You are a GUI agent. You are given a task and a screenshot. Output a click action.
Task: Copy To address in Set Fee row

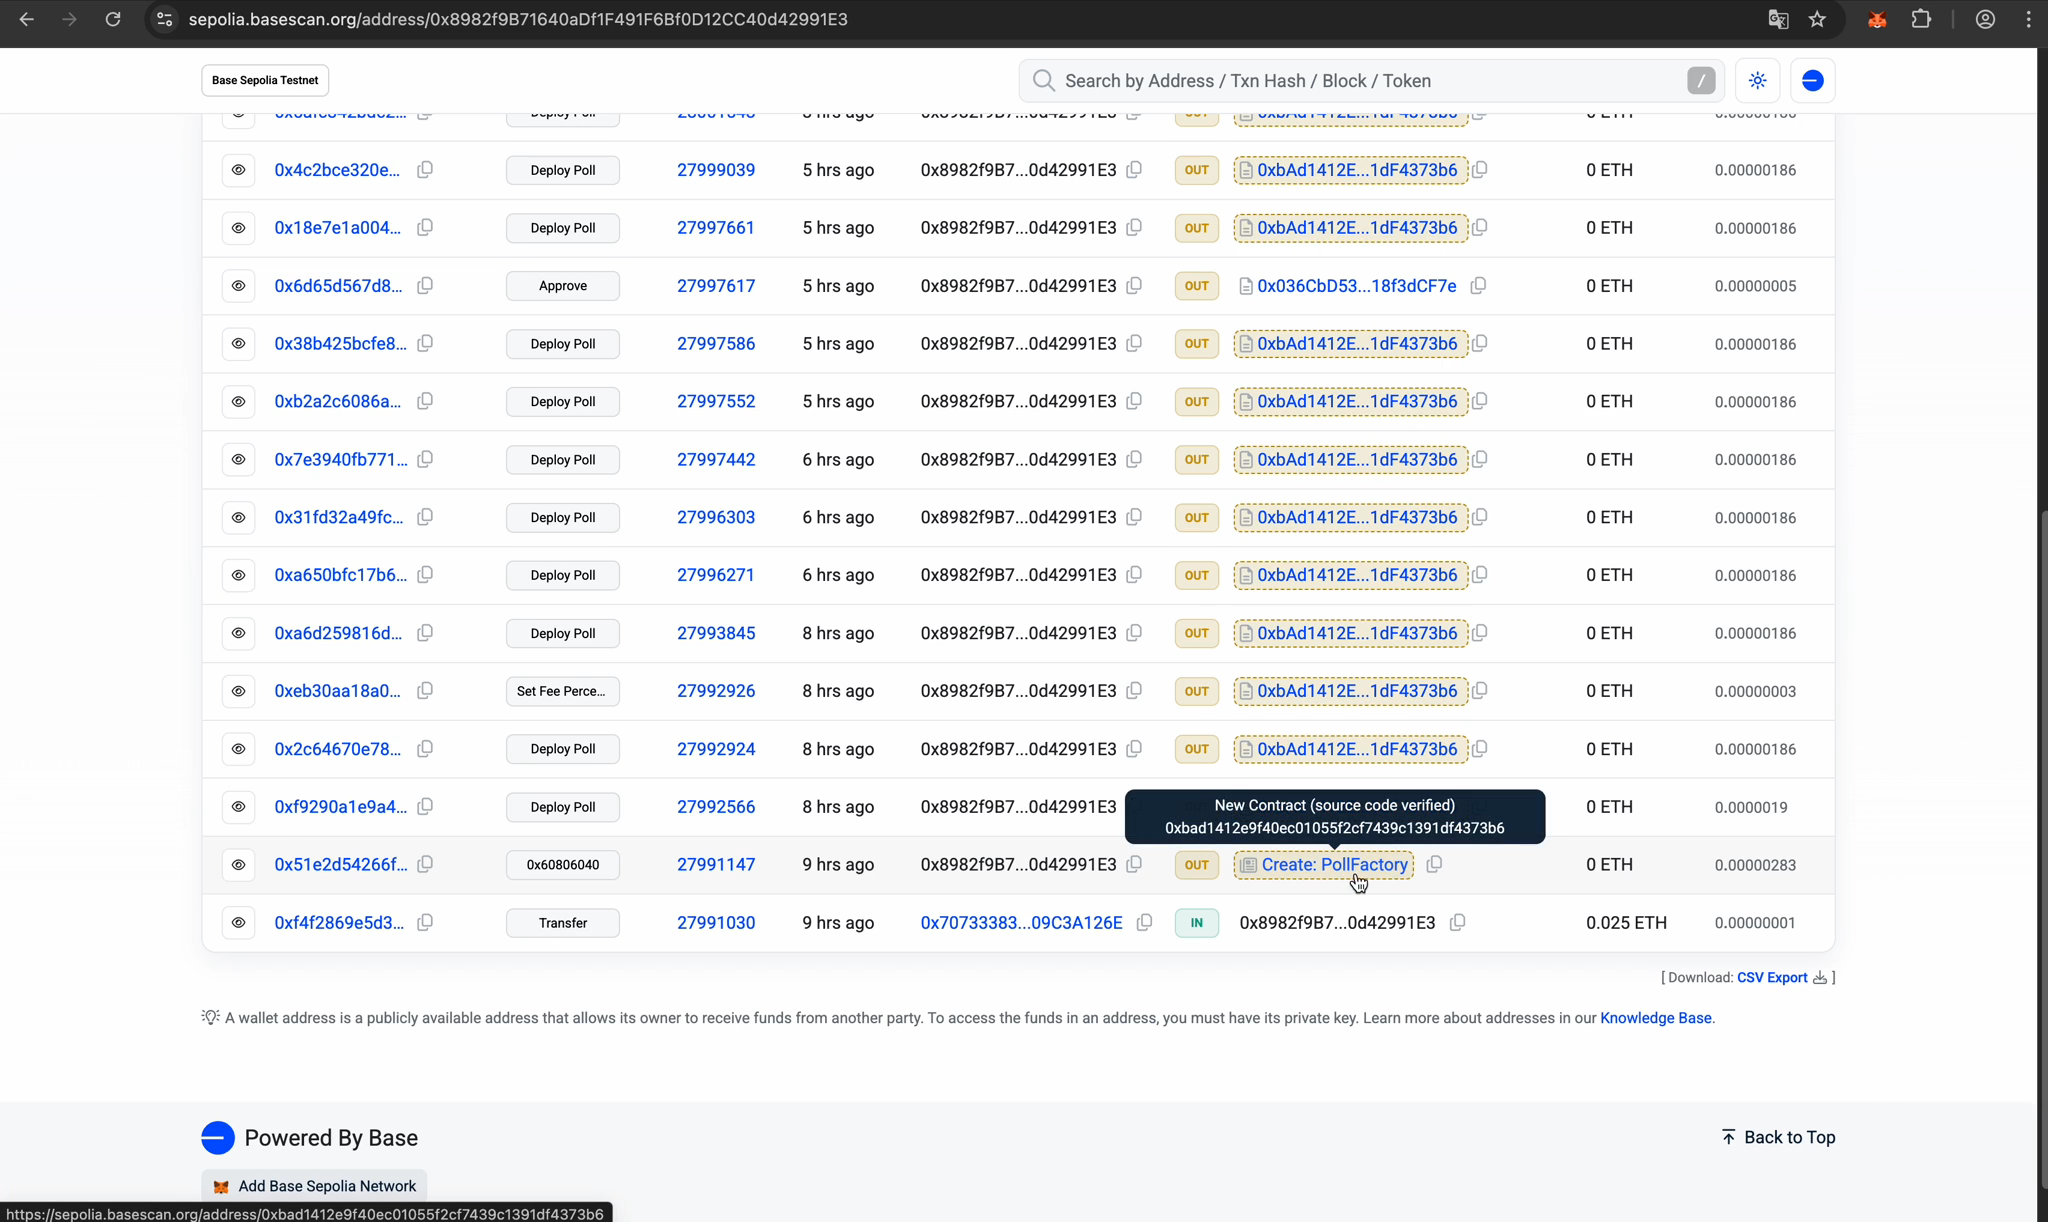click(1480, 691)
